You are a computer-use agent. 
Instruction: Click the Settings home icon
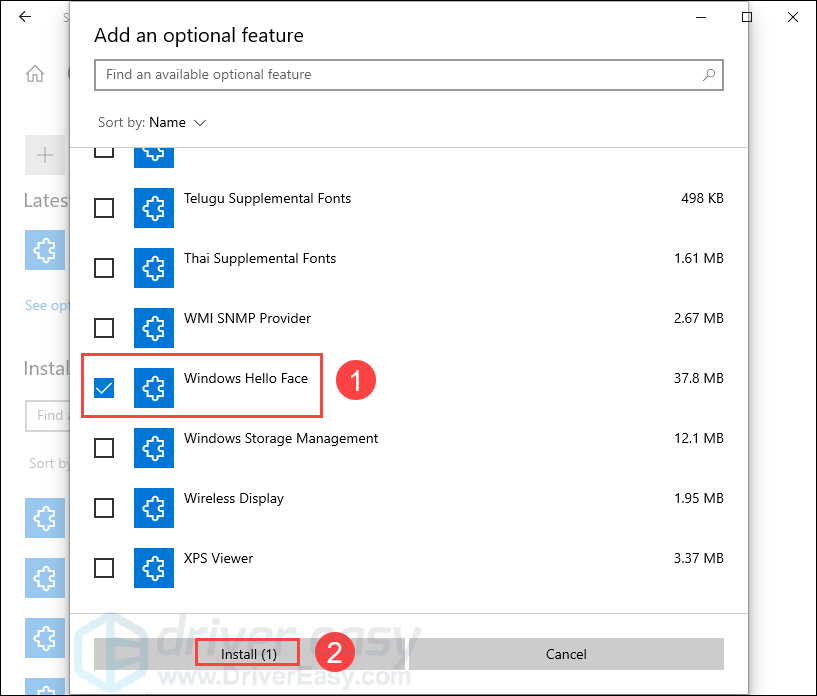34,73
